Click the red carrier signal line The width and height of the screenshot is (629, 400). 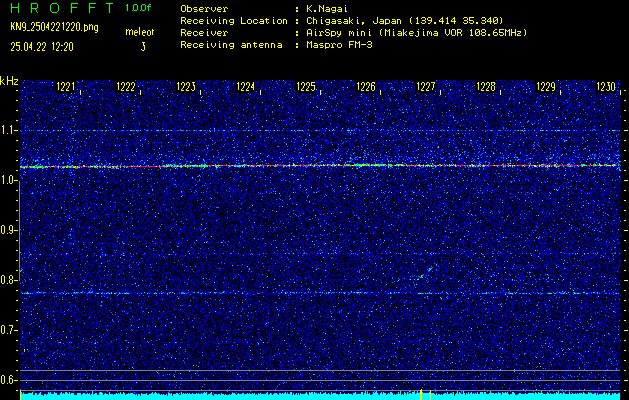click(x=320, y=166)
